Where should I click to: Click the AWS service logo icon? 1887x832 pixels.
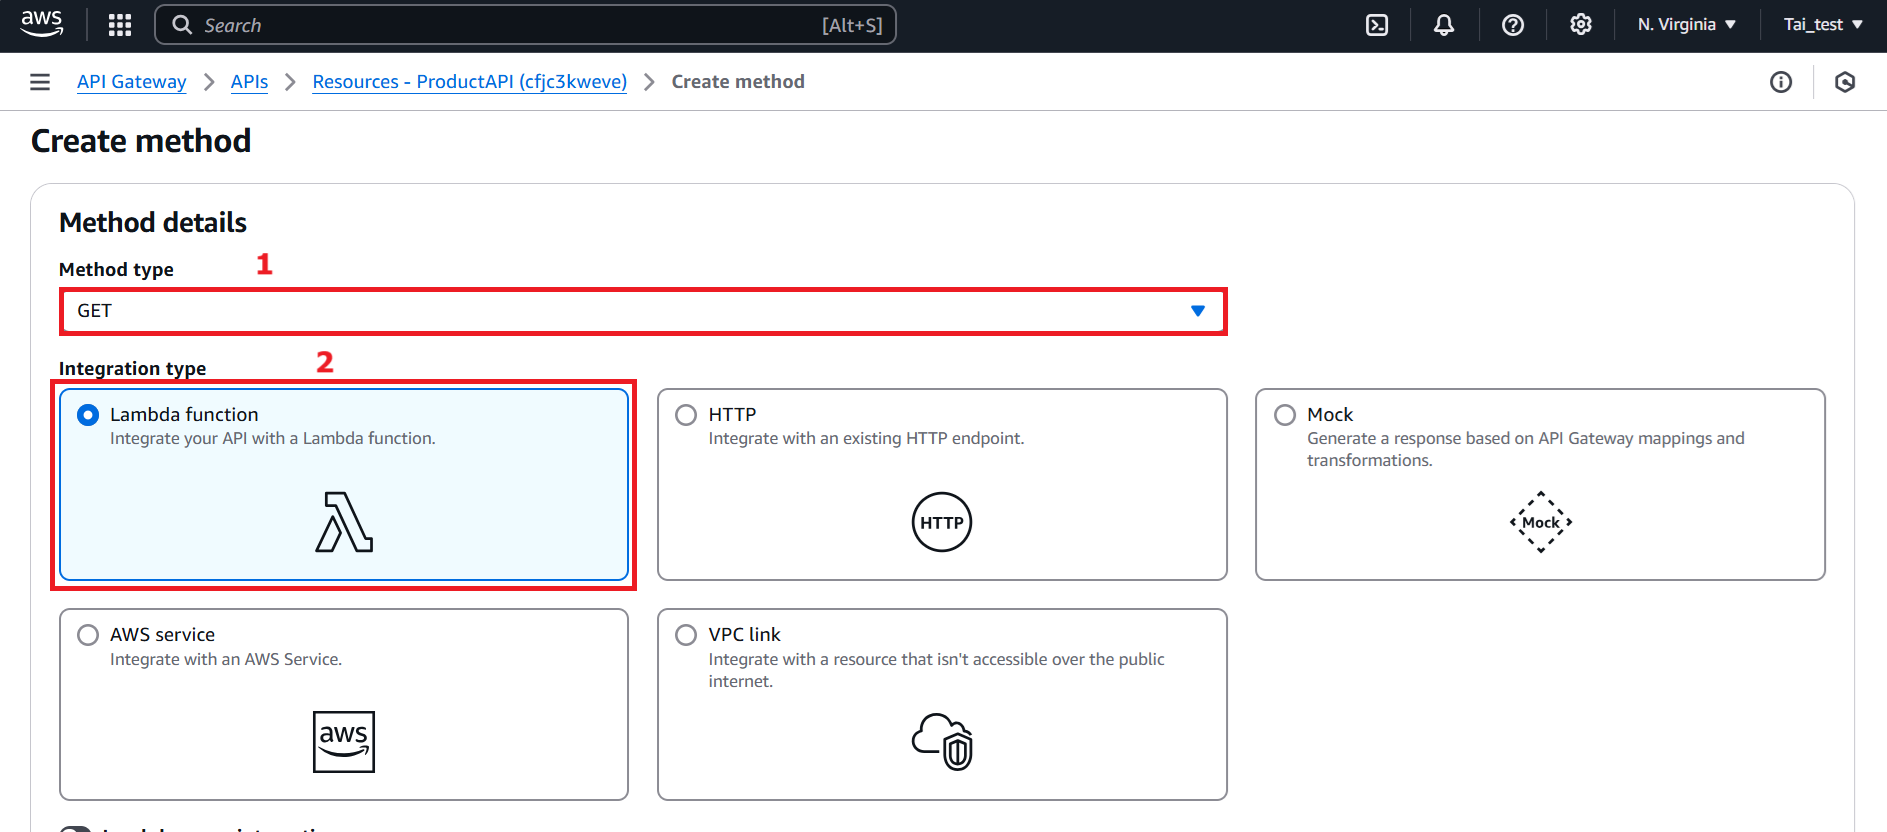pyautogui.click(x=344, y=742)
